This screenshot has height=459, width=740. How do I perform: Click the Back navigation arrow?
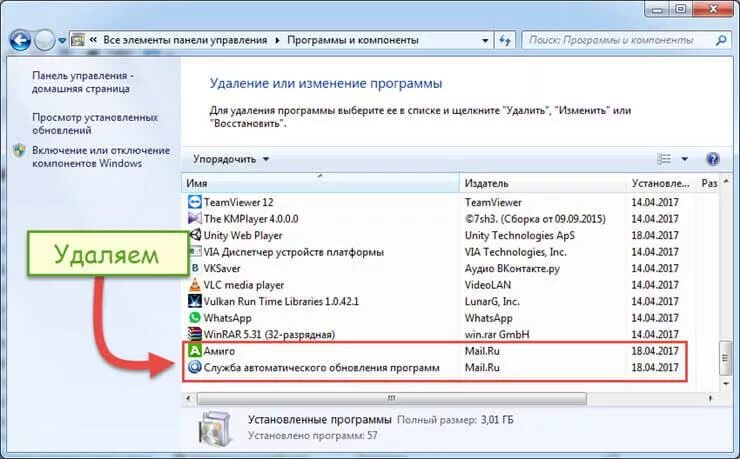click(x=20, y=41)
